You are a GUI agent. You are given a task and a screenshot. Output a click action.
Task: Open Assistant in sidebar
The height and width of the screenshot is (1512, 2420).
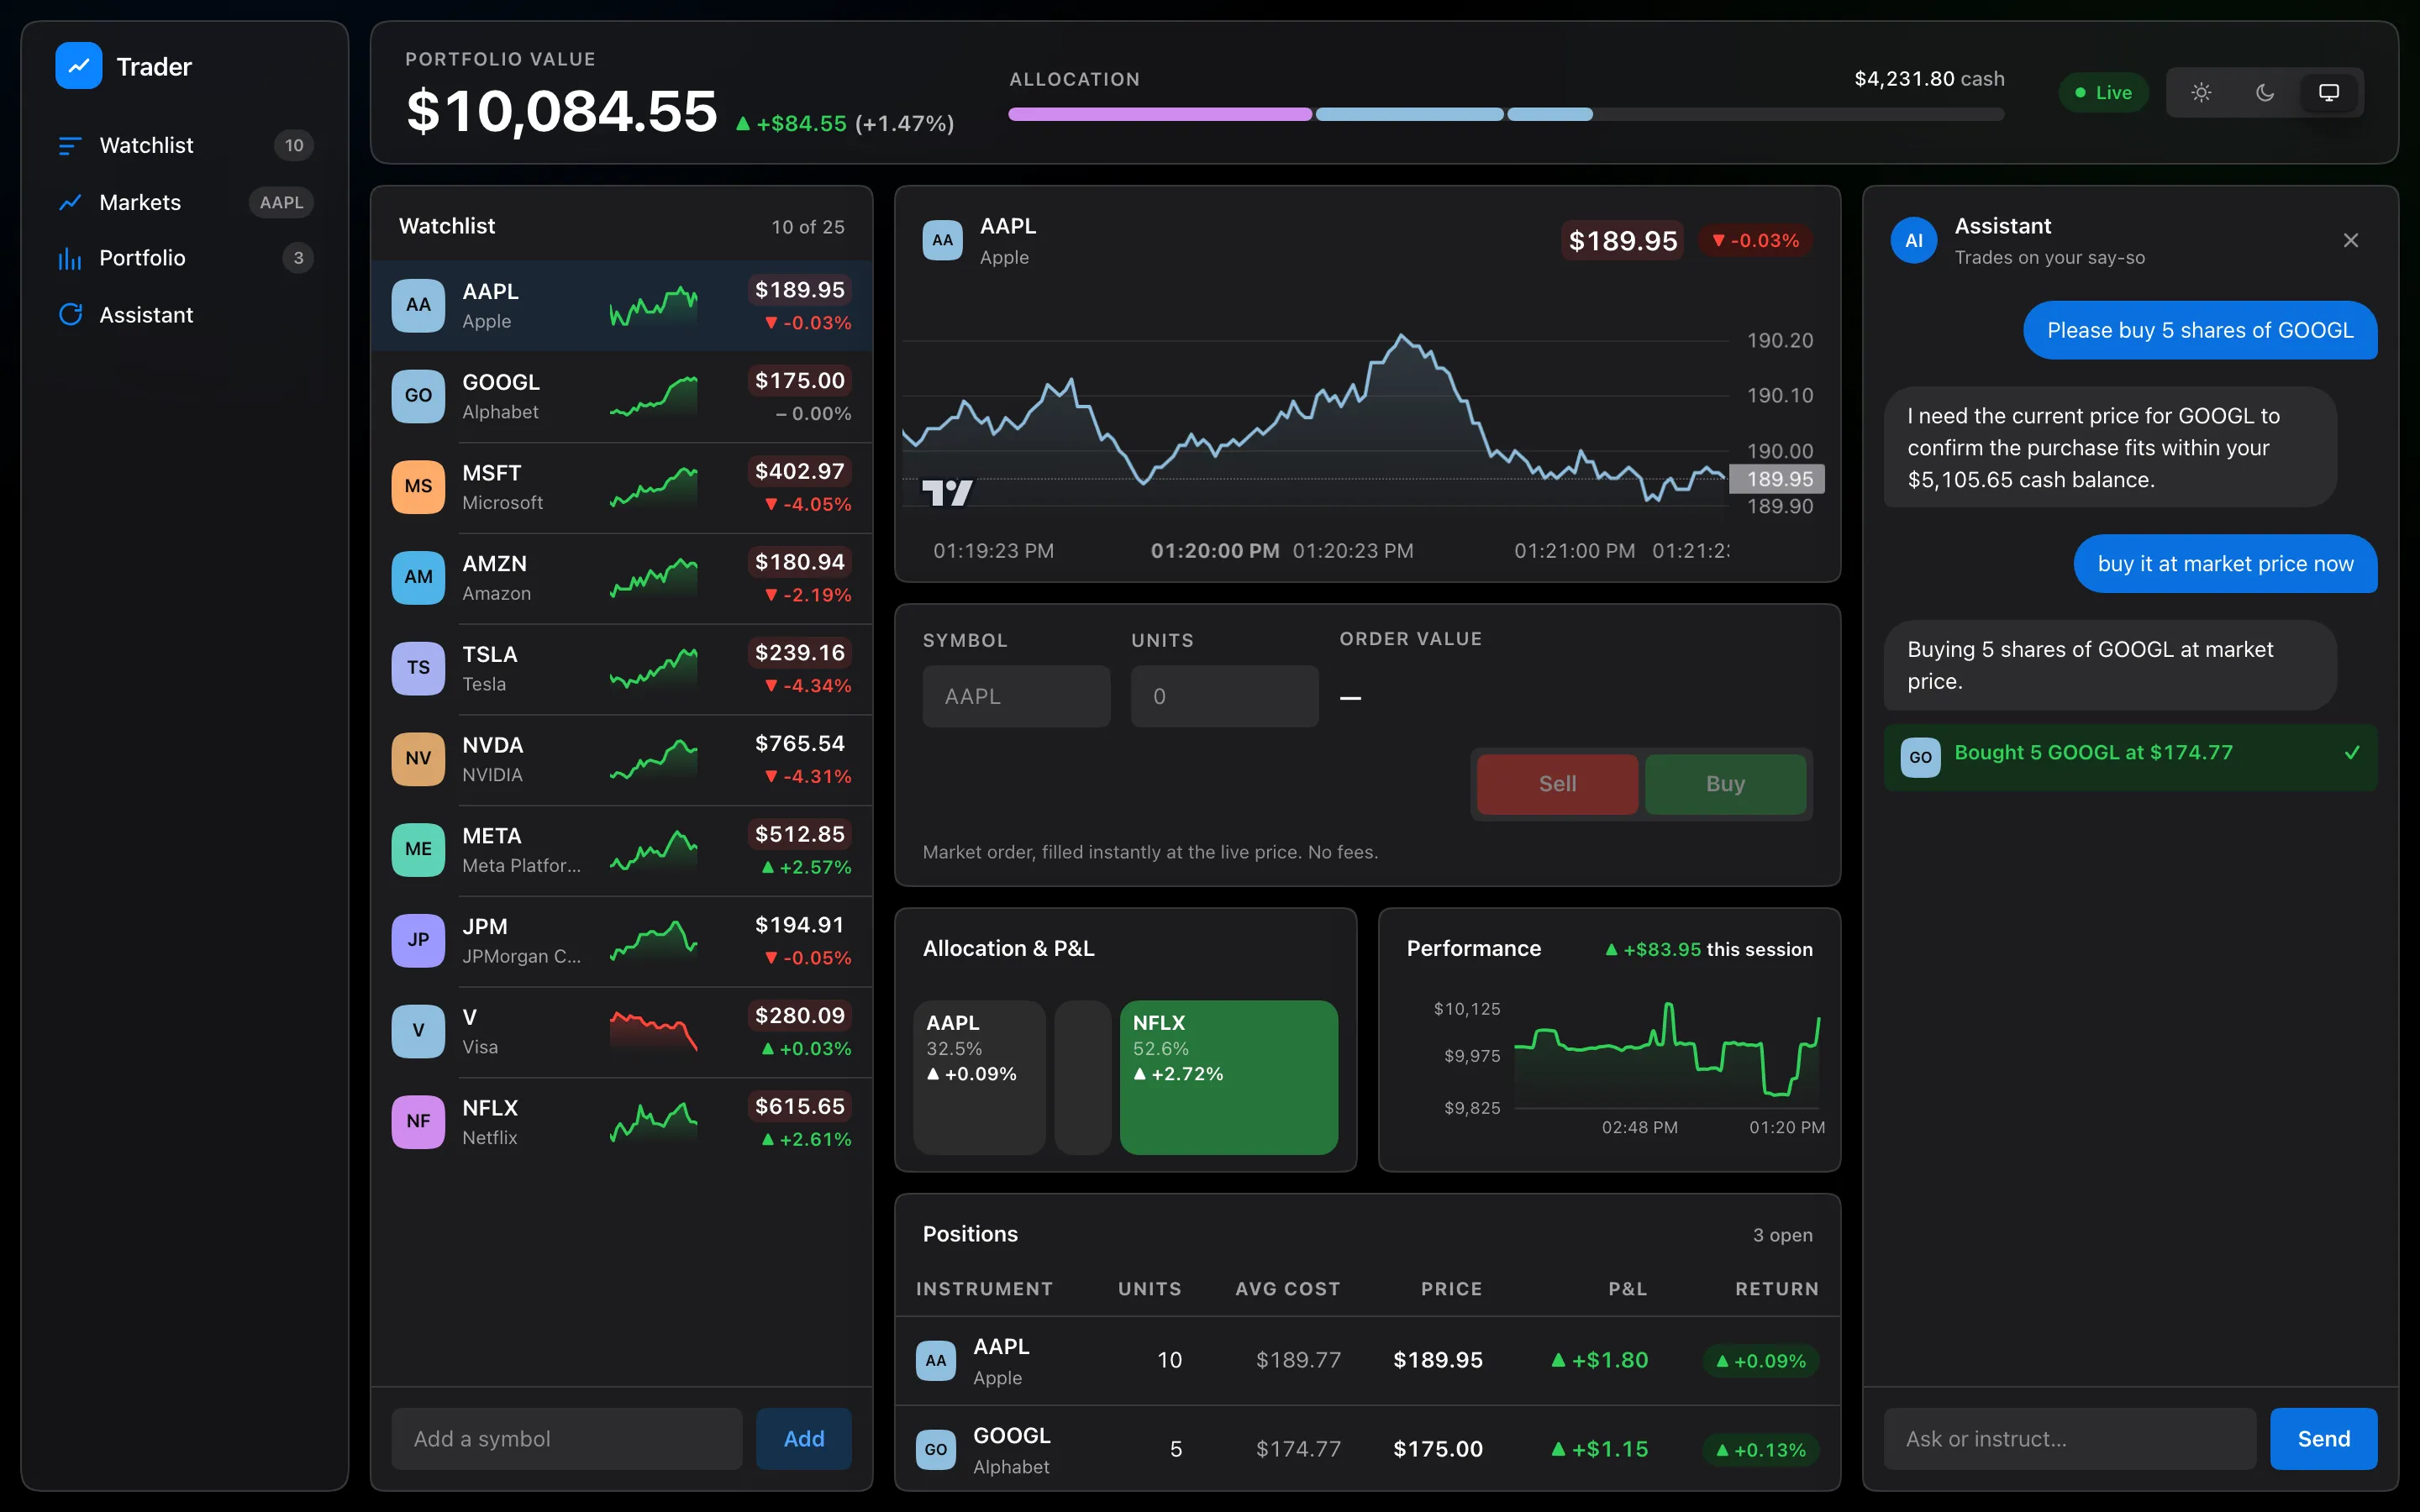[185, 315]
